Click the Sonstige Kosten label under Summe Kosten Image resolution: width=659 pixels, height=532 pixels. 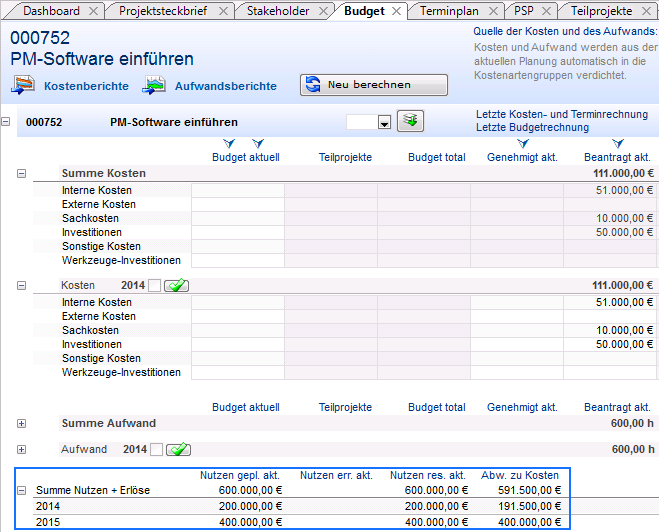pos(101,246)
